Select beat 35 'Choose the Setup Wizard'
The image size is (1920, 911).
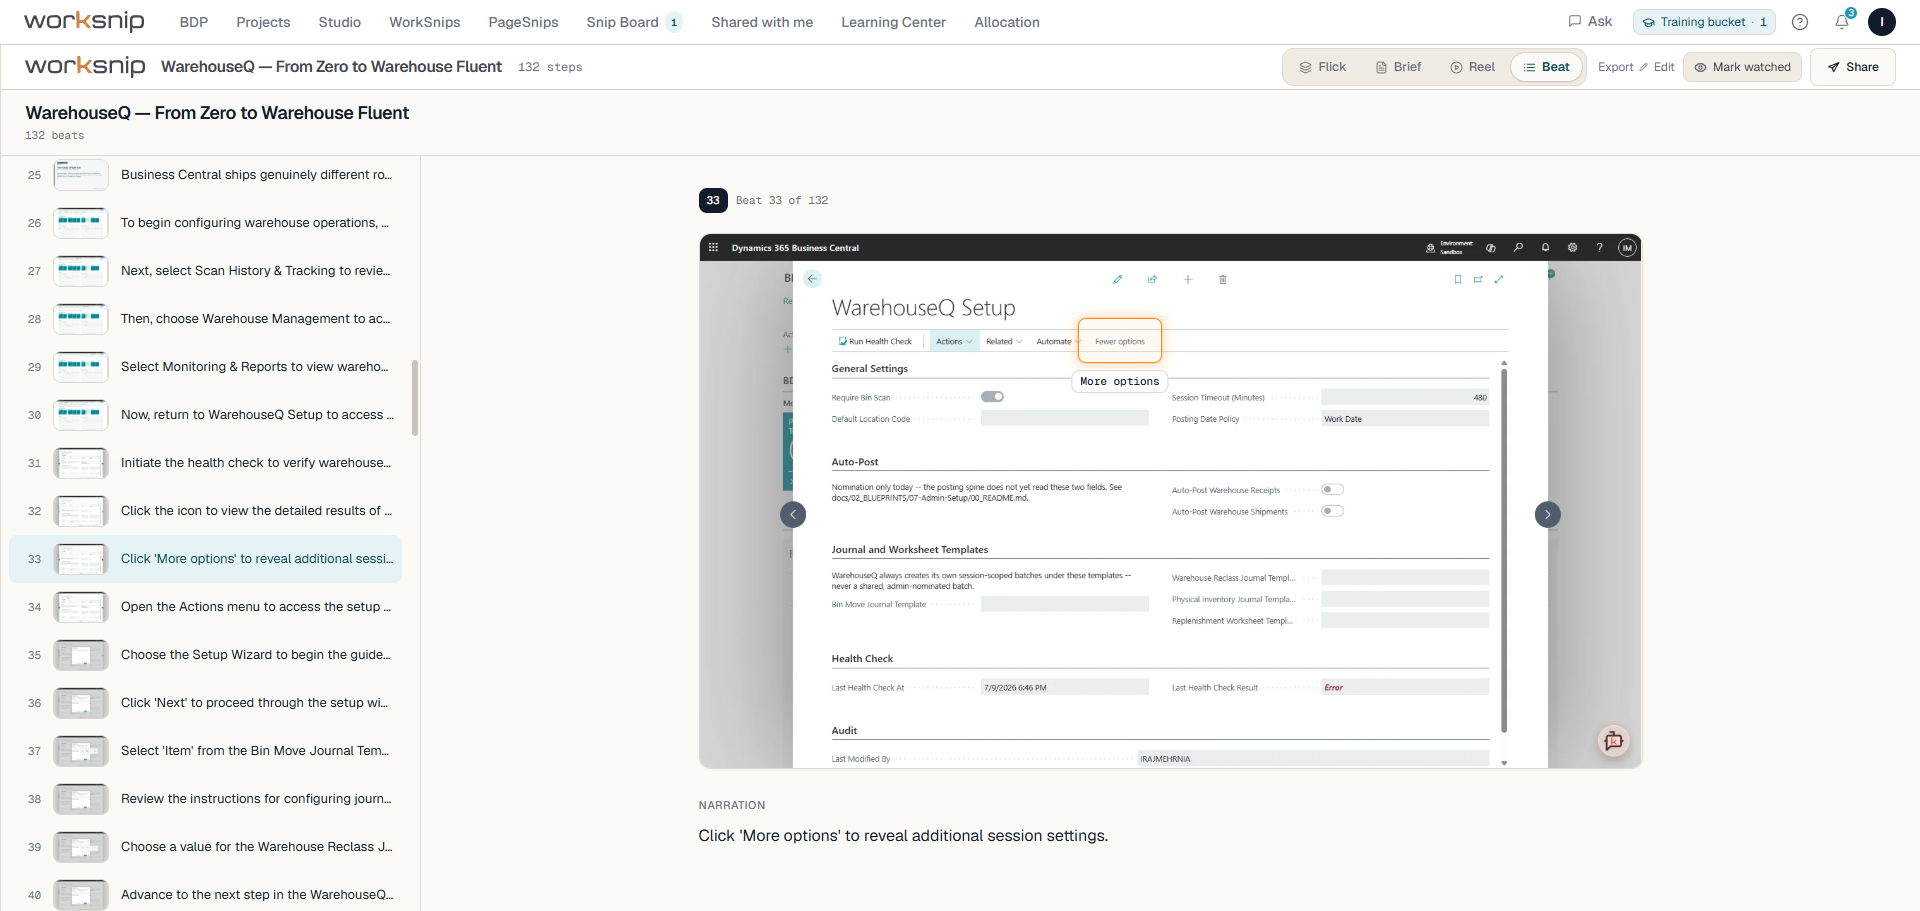point(206,655)
